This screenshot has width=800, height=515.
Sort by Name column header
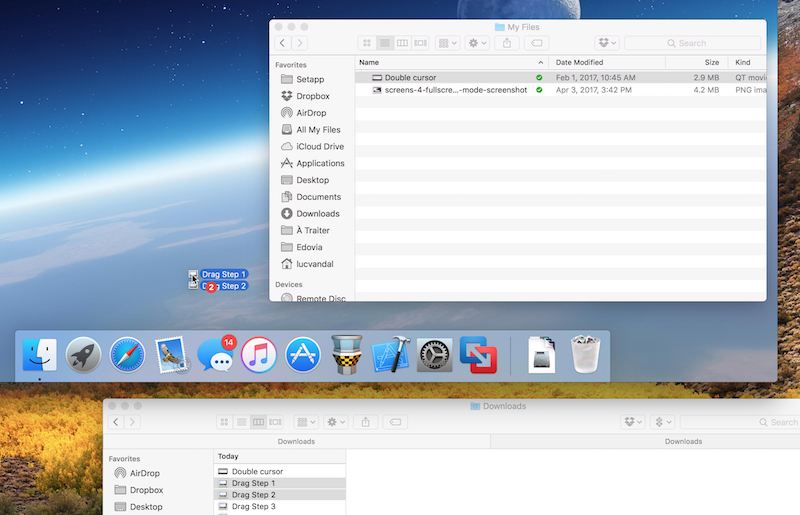point(452,62)
